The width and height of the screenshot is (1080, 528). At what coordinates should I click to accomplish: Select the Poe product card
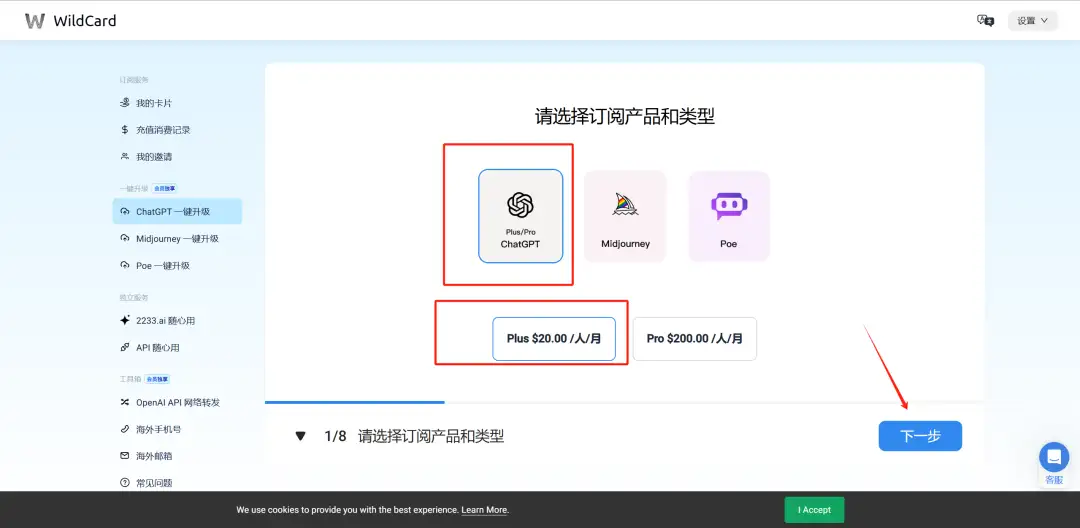(x=729, y=216)
